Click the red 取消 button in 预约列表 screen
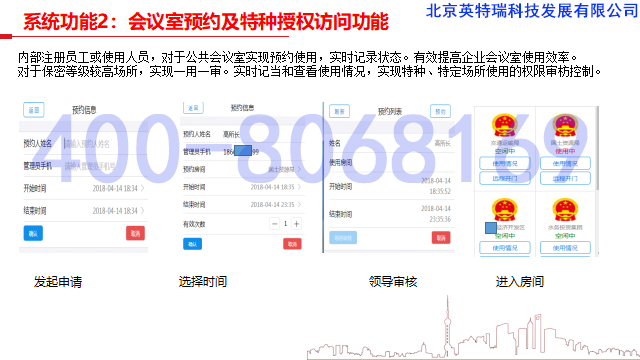The height and width of the screenshot is (360, 640). point(441,238)
